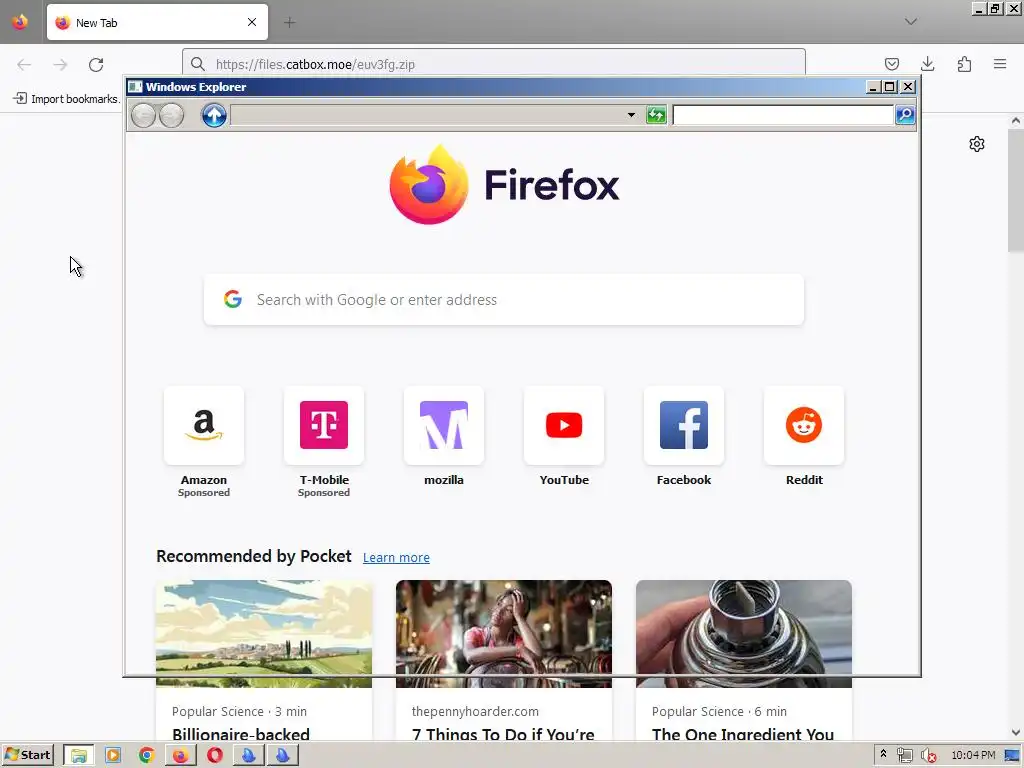Open the thepennyhoarder.com article thumbnail

(x=504, y=633)
